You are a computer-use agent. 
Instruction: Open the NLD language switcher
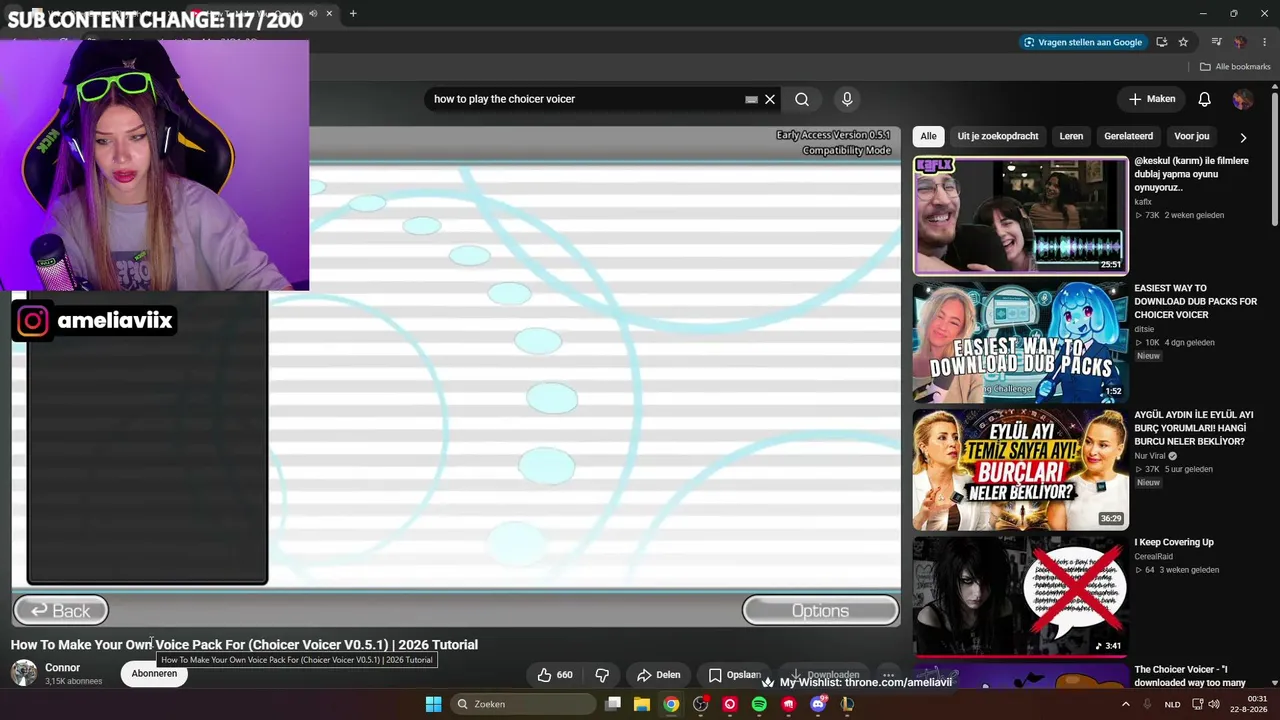(x=1172, y=704)
